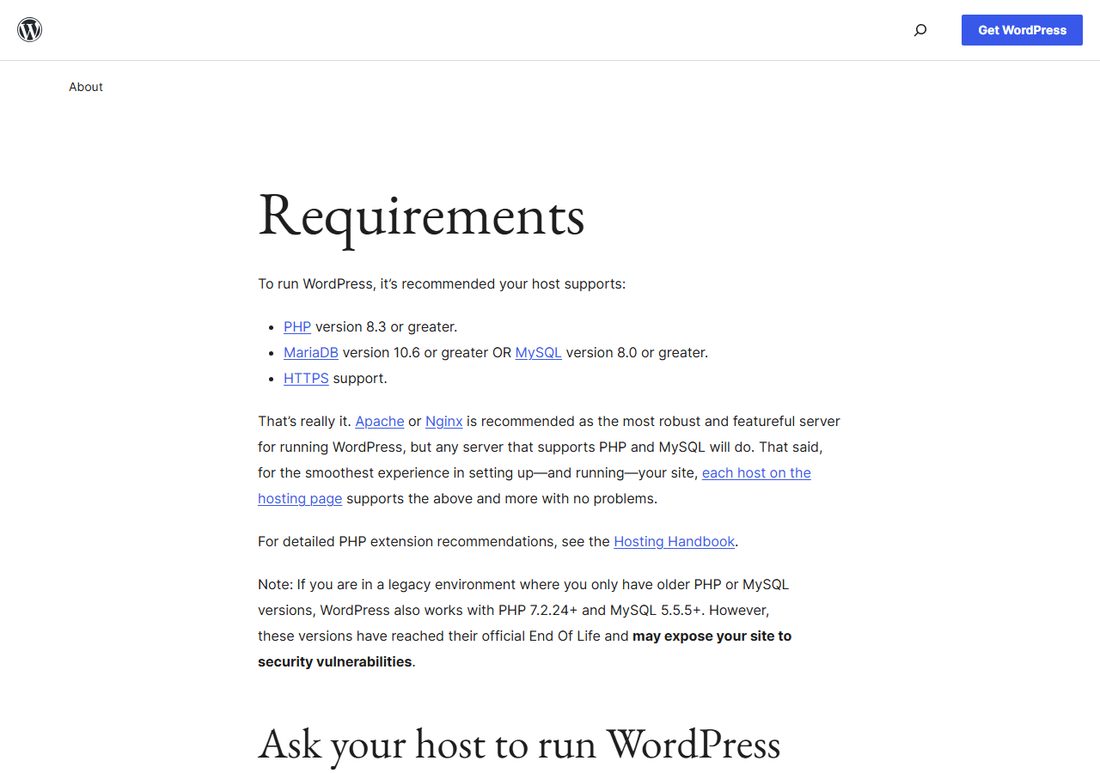Viewport: 1100px width, 773px height.
Task: Open the Apache link
Action: pyautogui.click(x=380, y=422)
